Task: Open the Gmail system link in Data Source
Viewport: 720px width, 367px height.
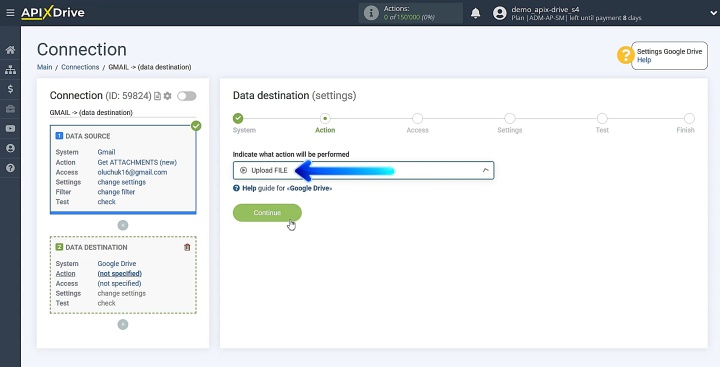Action: click(x=106, y=152)
